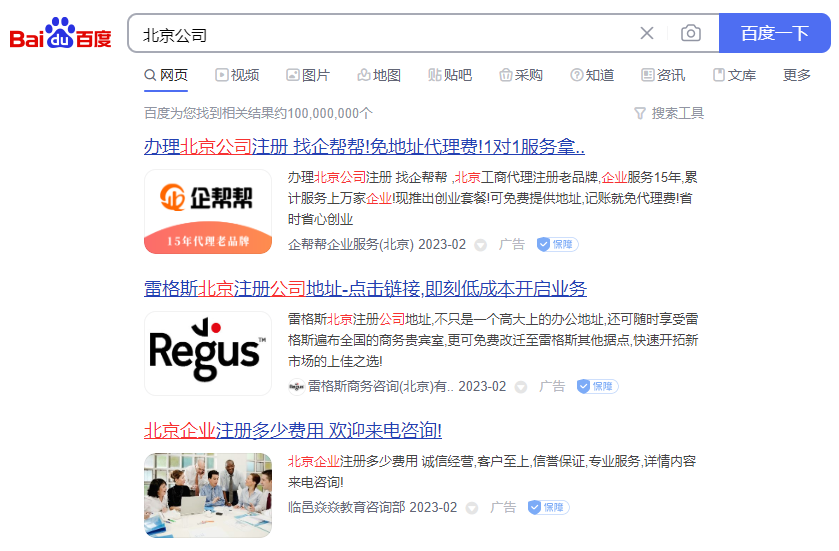Viewport: 839px width, 551px height.
Task: Open the 贴吧 tab
Action: coord(450,75)
